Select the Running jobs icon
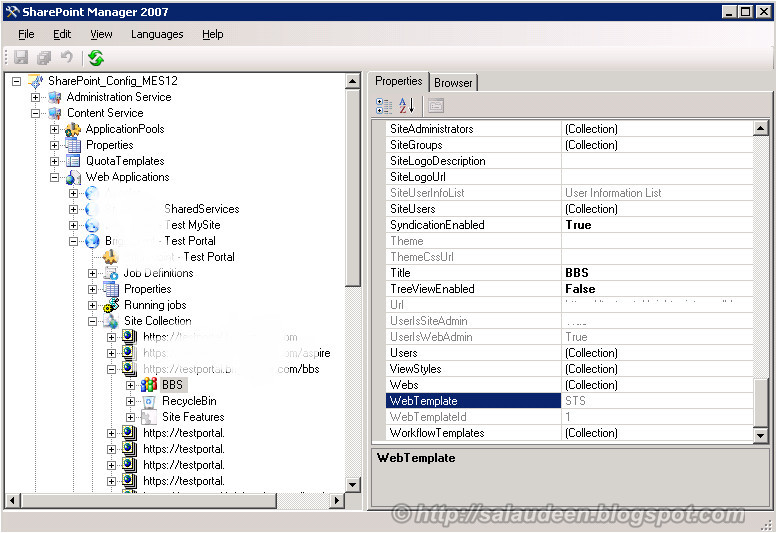776x533 pixels. tap(111, 305)
